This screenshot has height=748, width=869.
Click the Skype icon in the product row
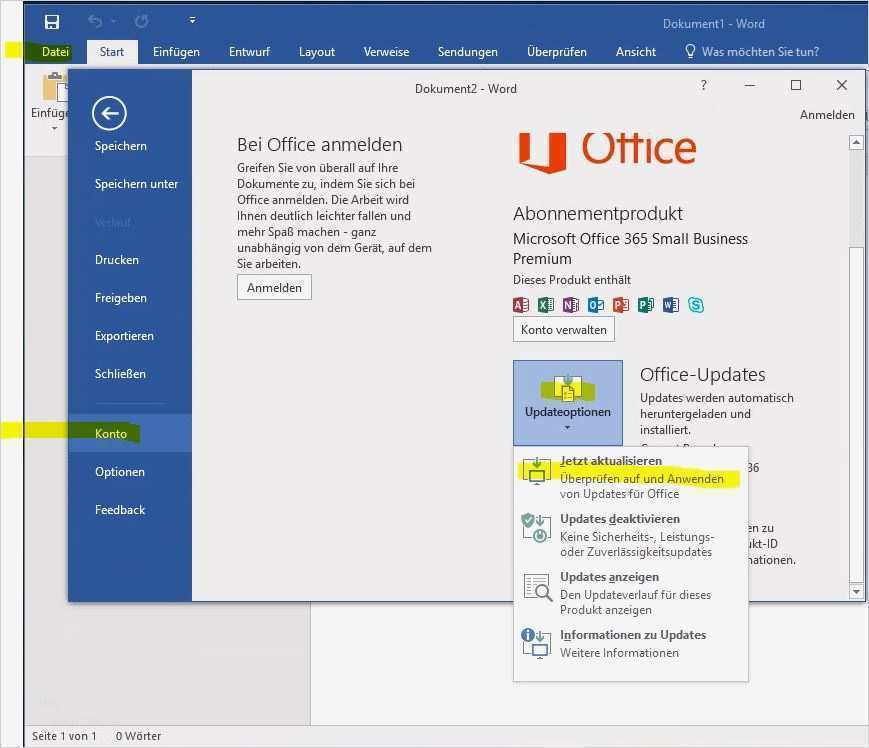point(697,305)
